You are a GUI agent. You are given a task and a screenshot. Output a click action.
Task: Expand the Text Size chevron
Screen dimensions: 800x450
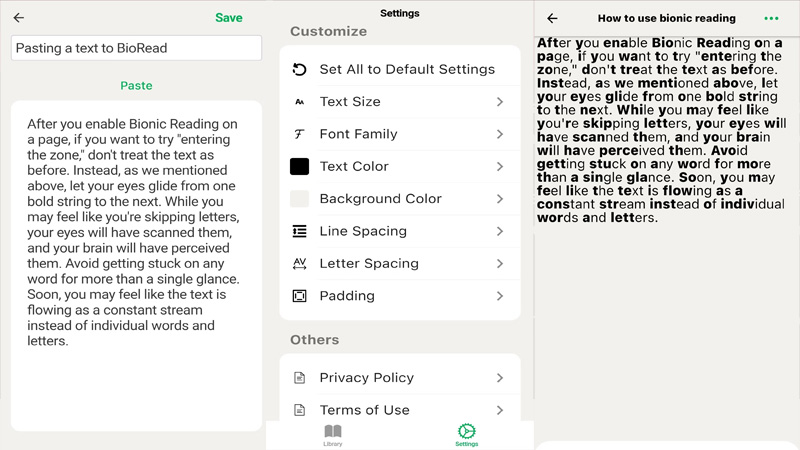click(499, 102)
